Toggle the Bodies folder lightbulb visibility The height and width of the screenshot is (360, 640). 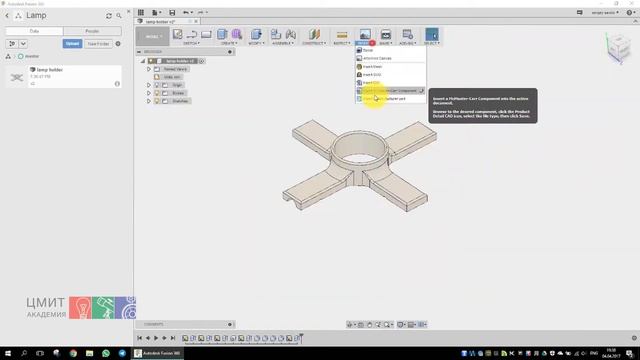pyautogui.click(x=157, y=93)
